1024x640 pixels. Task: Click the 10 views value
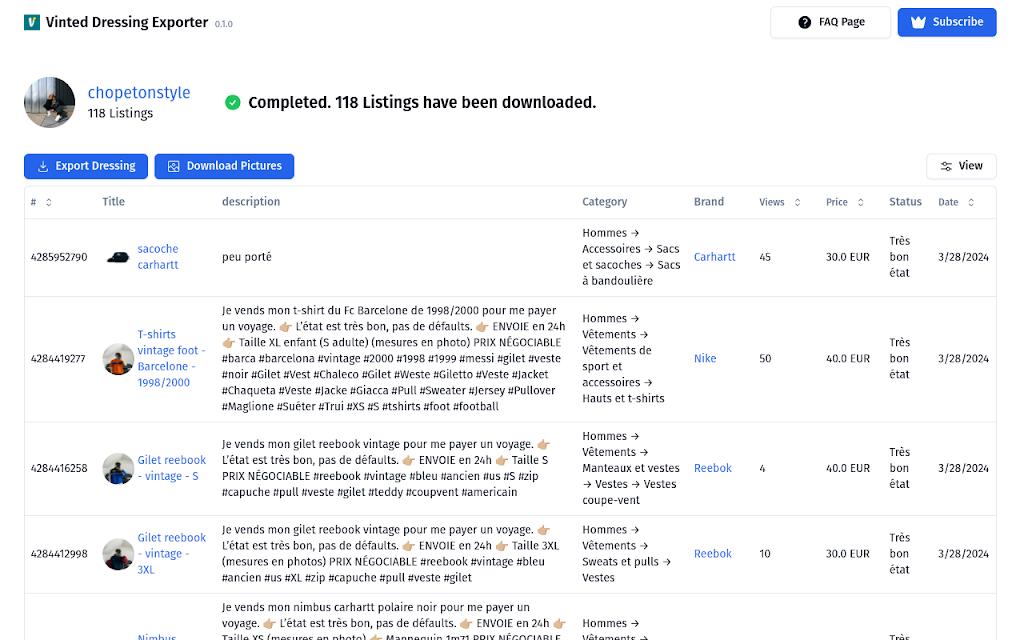click(765, 554)
